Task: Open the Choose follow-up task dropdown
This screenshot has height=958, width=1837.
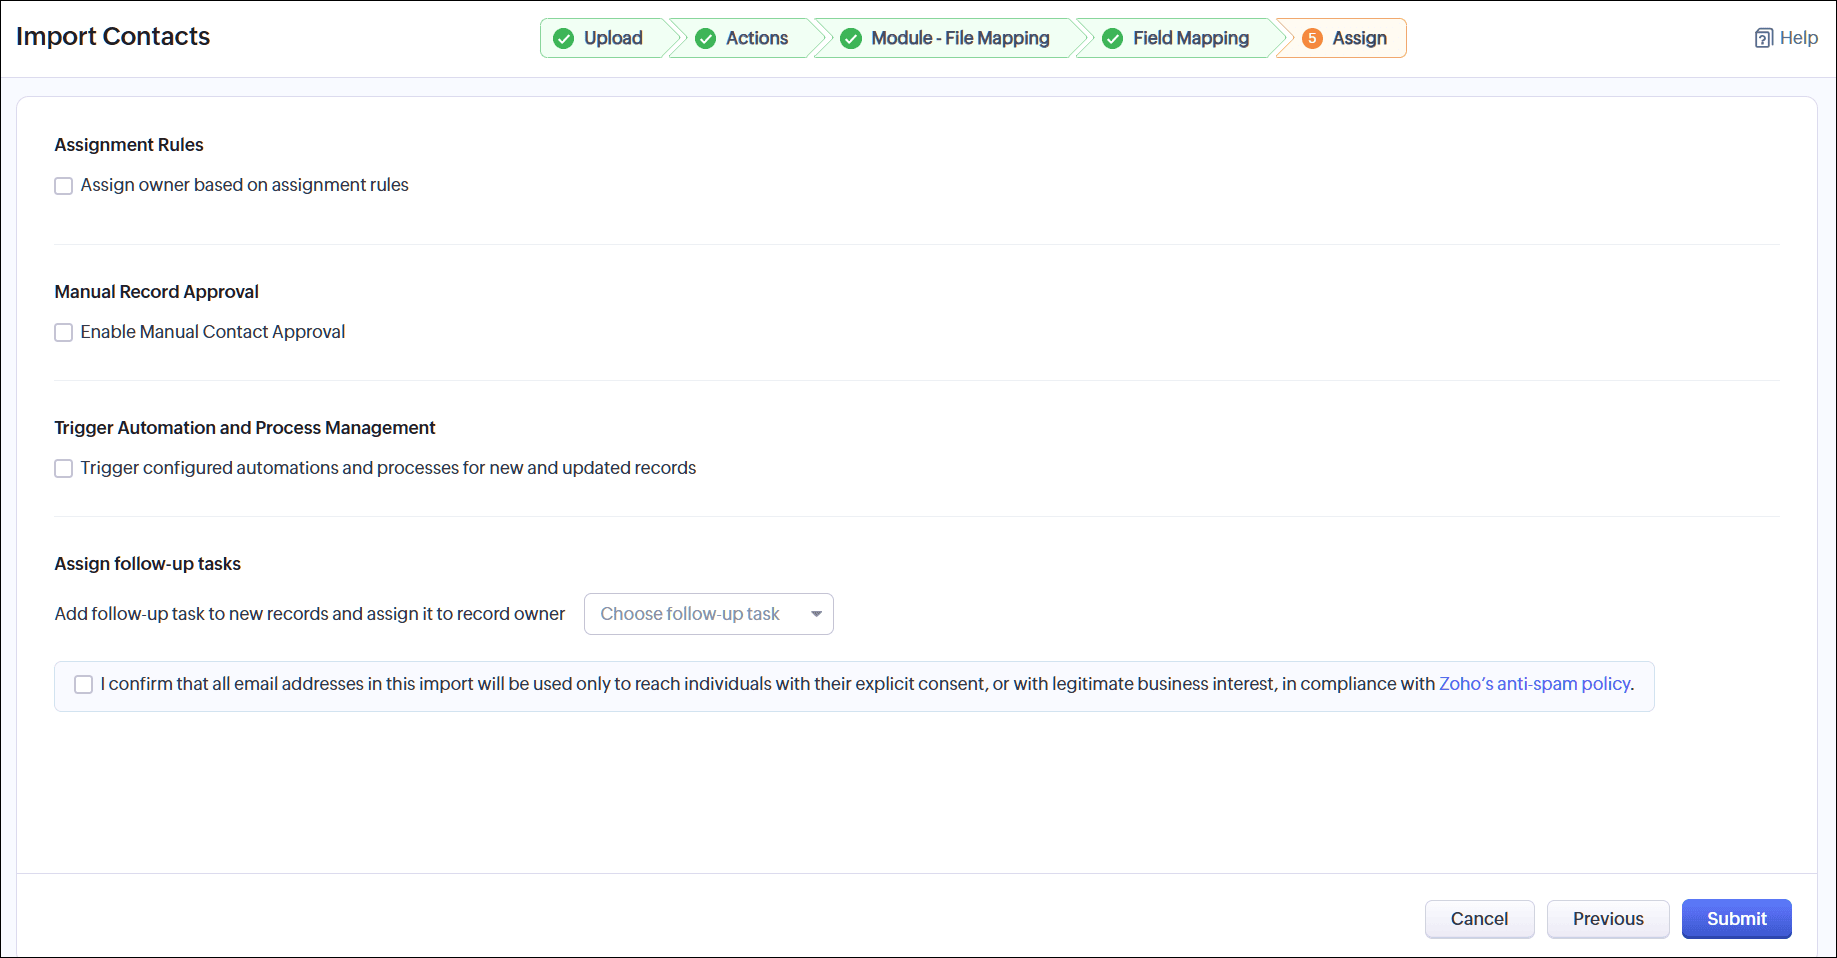Action: coord(708,614)
